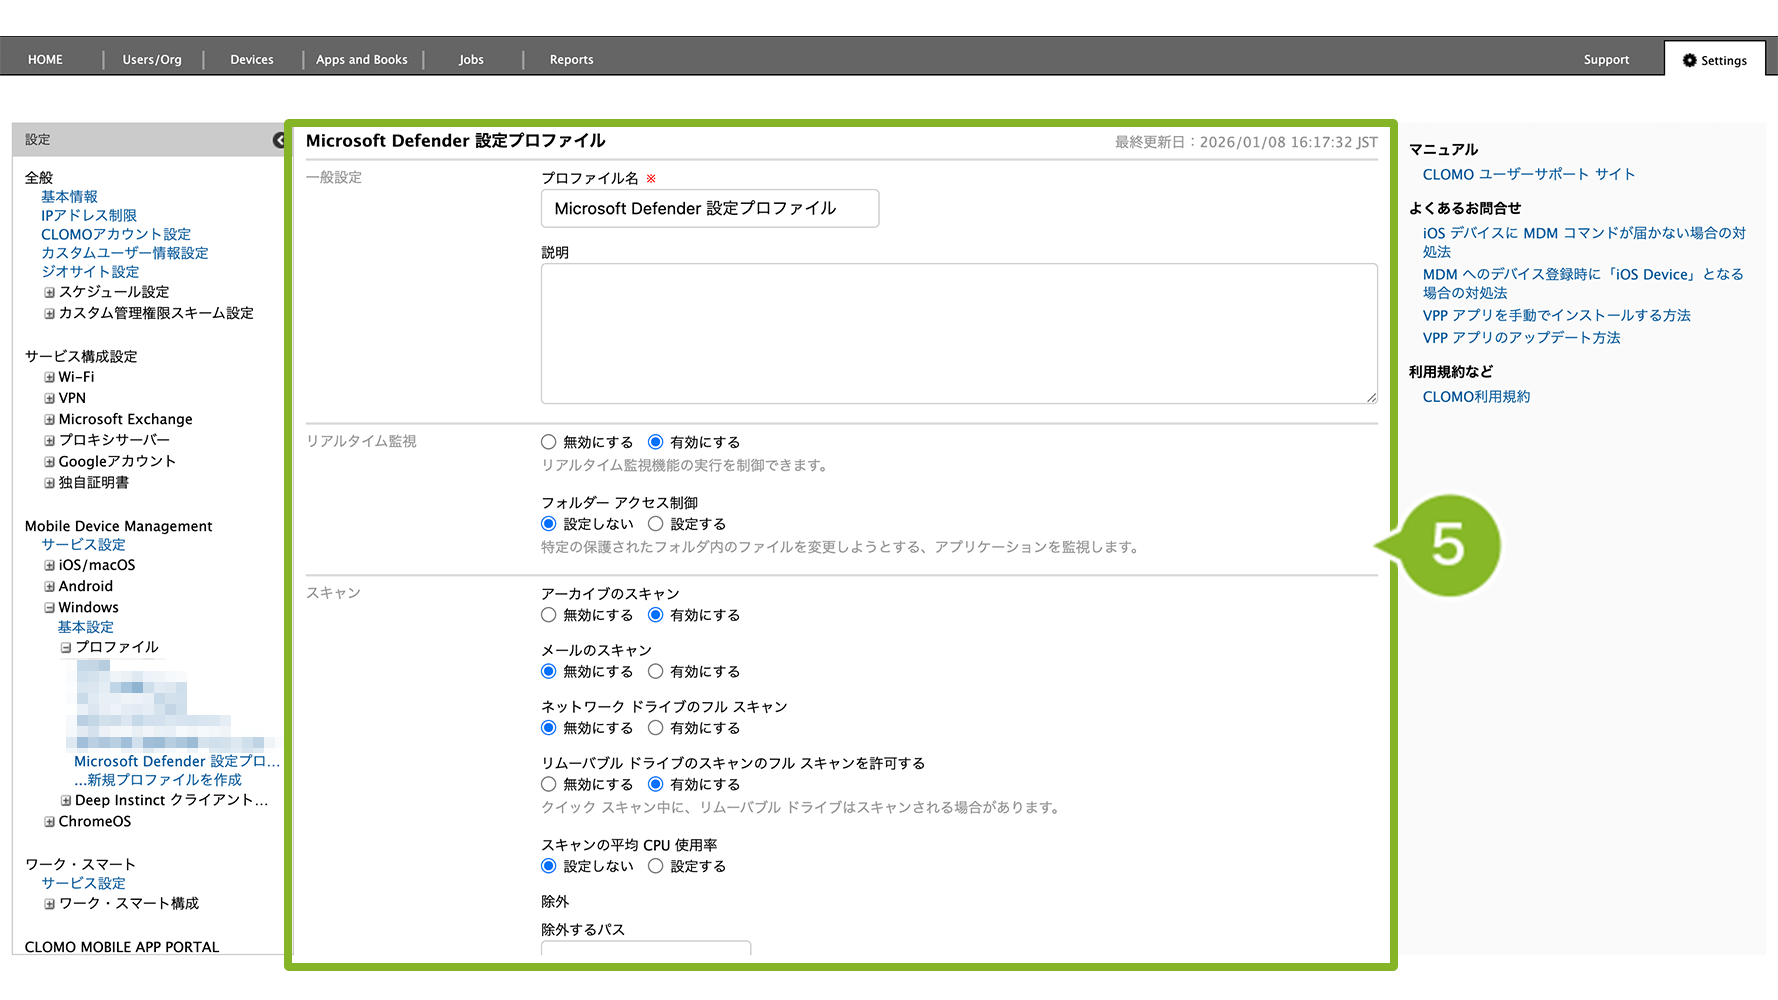Expand the スケジュール設定 plus icon
1778x1000 pixels.
click(x=49, y=293)
